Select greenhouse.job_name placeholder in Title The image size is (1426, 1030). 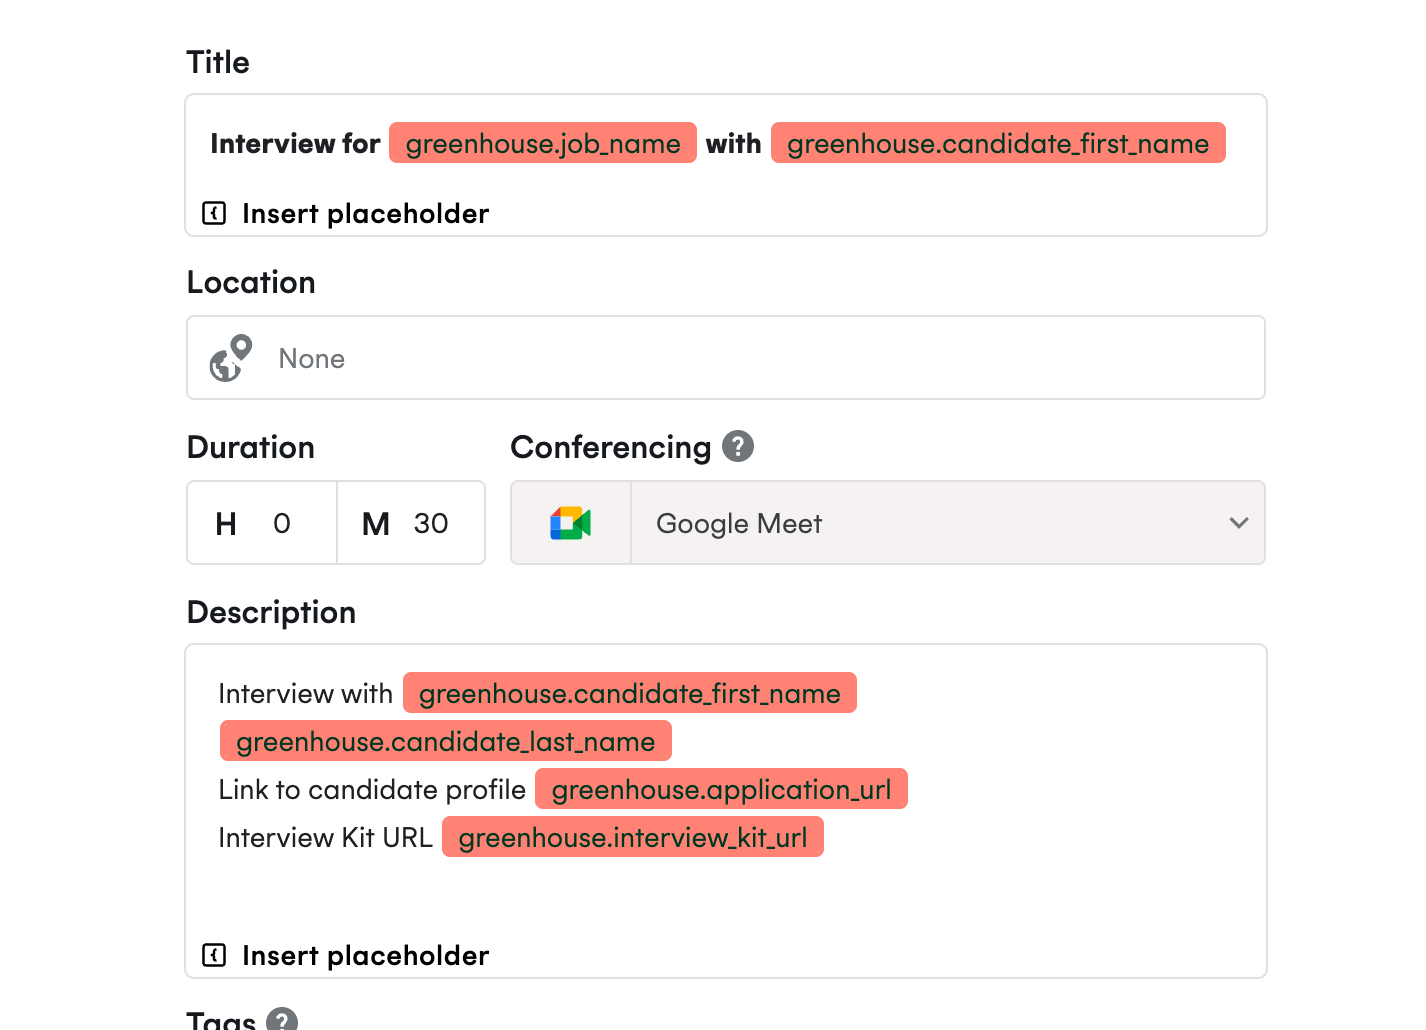pos(543,143)
